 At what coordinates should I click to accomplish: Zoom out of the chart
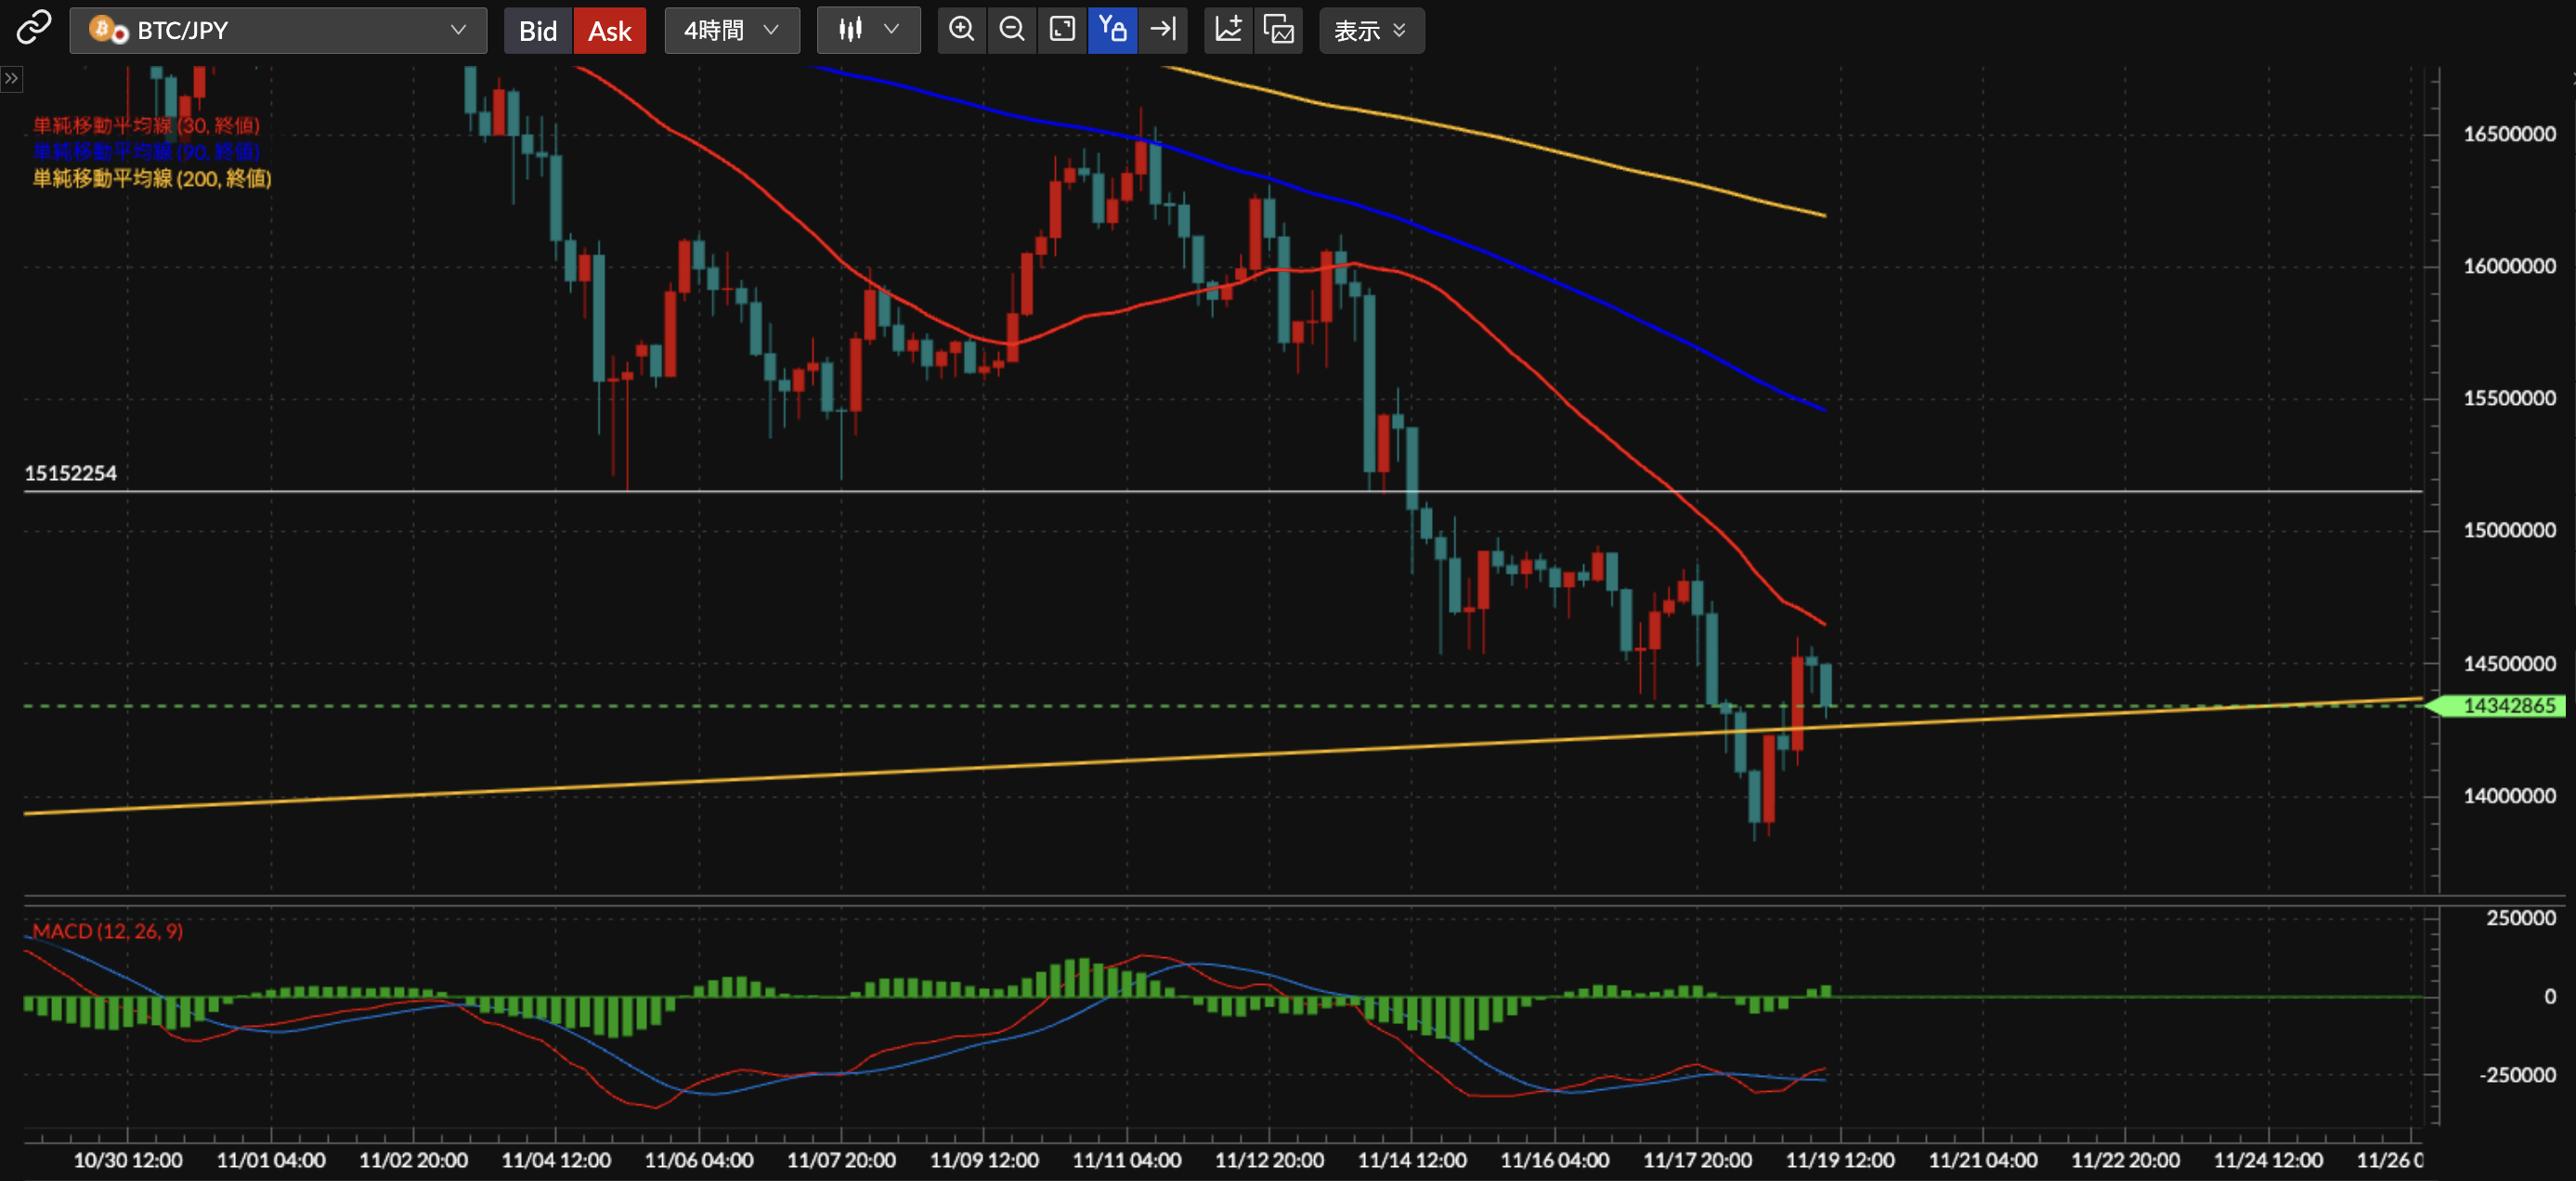(x=1011, y=30)
